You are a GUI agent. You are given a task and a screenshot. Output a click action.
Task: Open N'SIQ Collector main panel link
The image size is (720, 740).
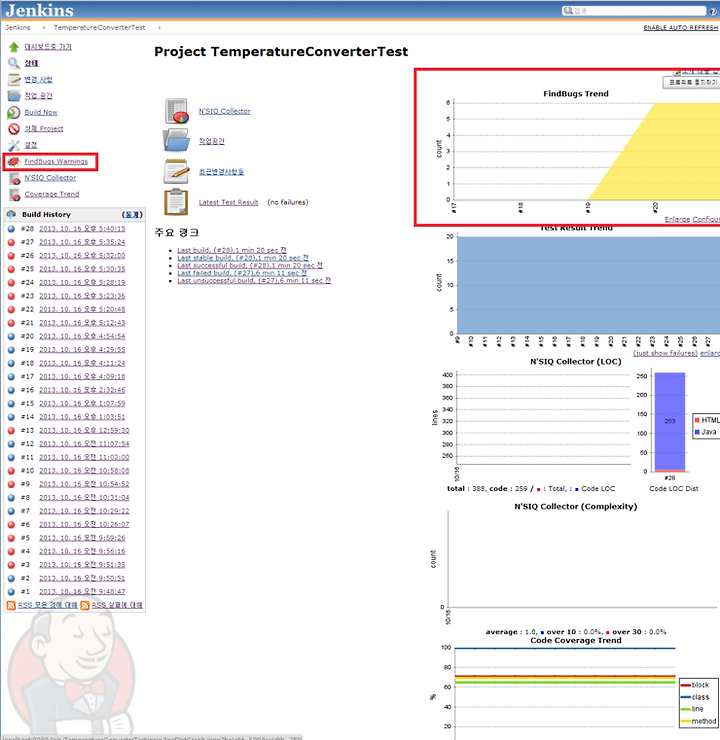coord(225,111)
